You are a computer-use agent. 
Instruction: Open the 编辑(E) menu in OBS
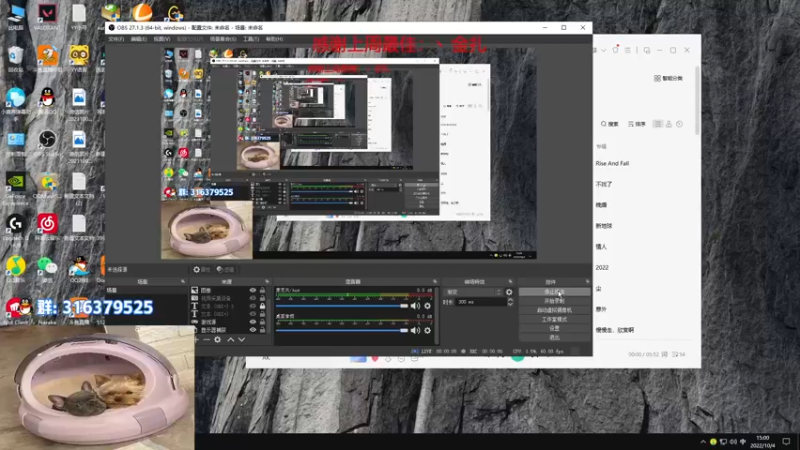click(x=139, y=39)
